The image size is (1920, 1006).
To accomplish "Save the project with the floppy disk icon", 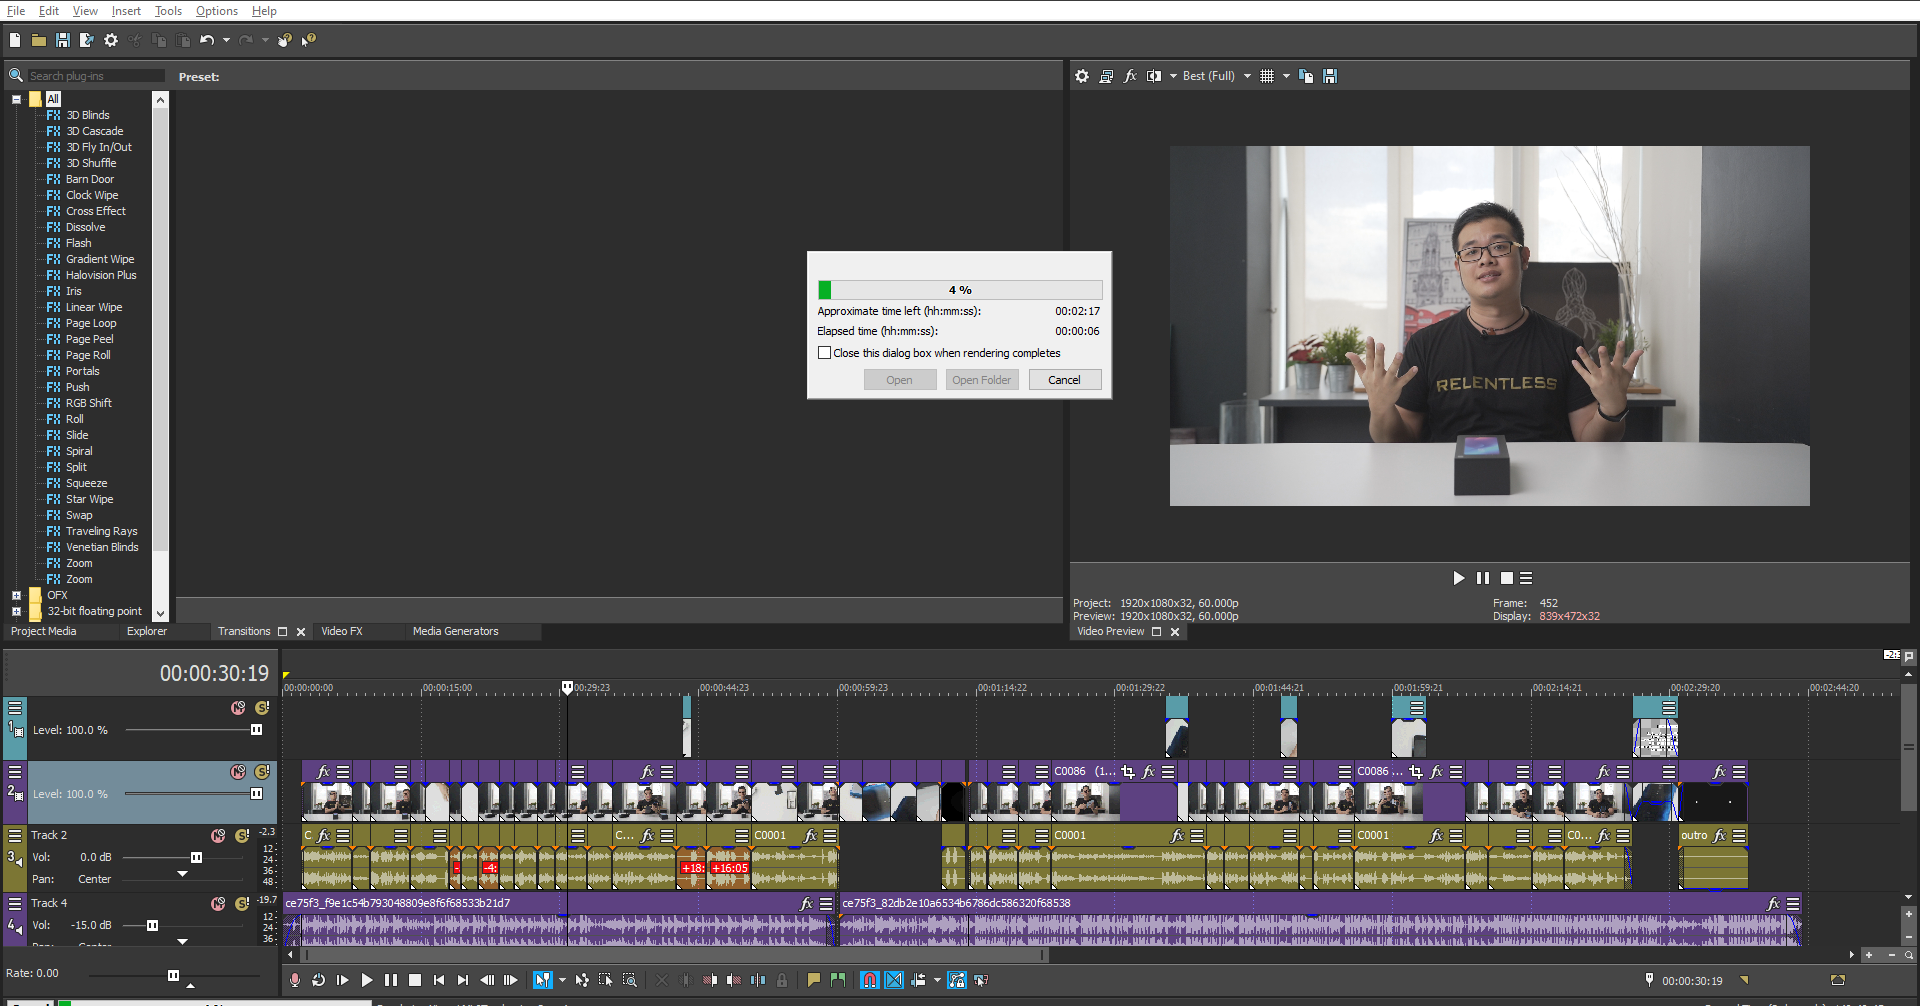I will 63,40.
